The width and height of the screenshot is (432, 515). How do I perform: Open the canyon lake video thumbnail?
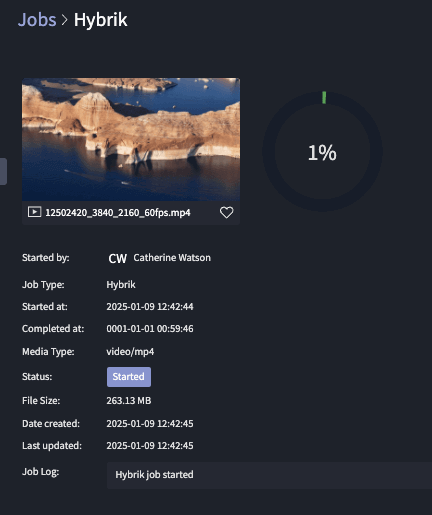click(x=131, y=139)
